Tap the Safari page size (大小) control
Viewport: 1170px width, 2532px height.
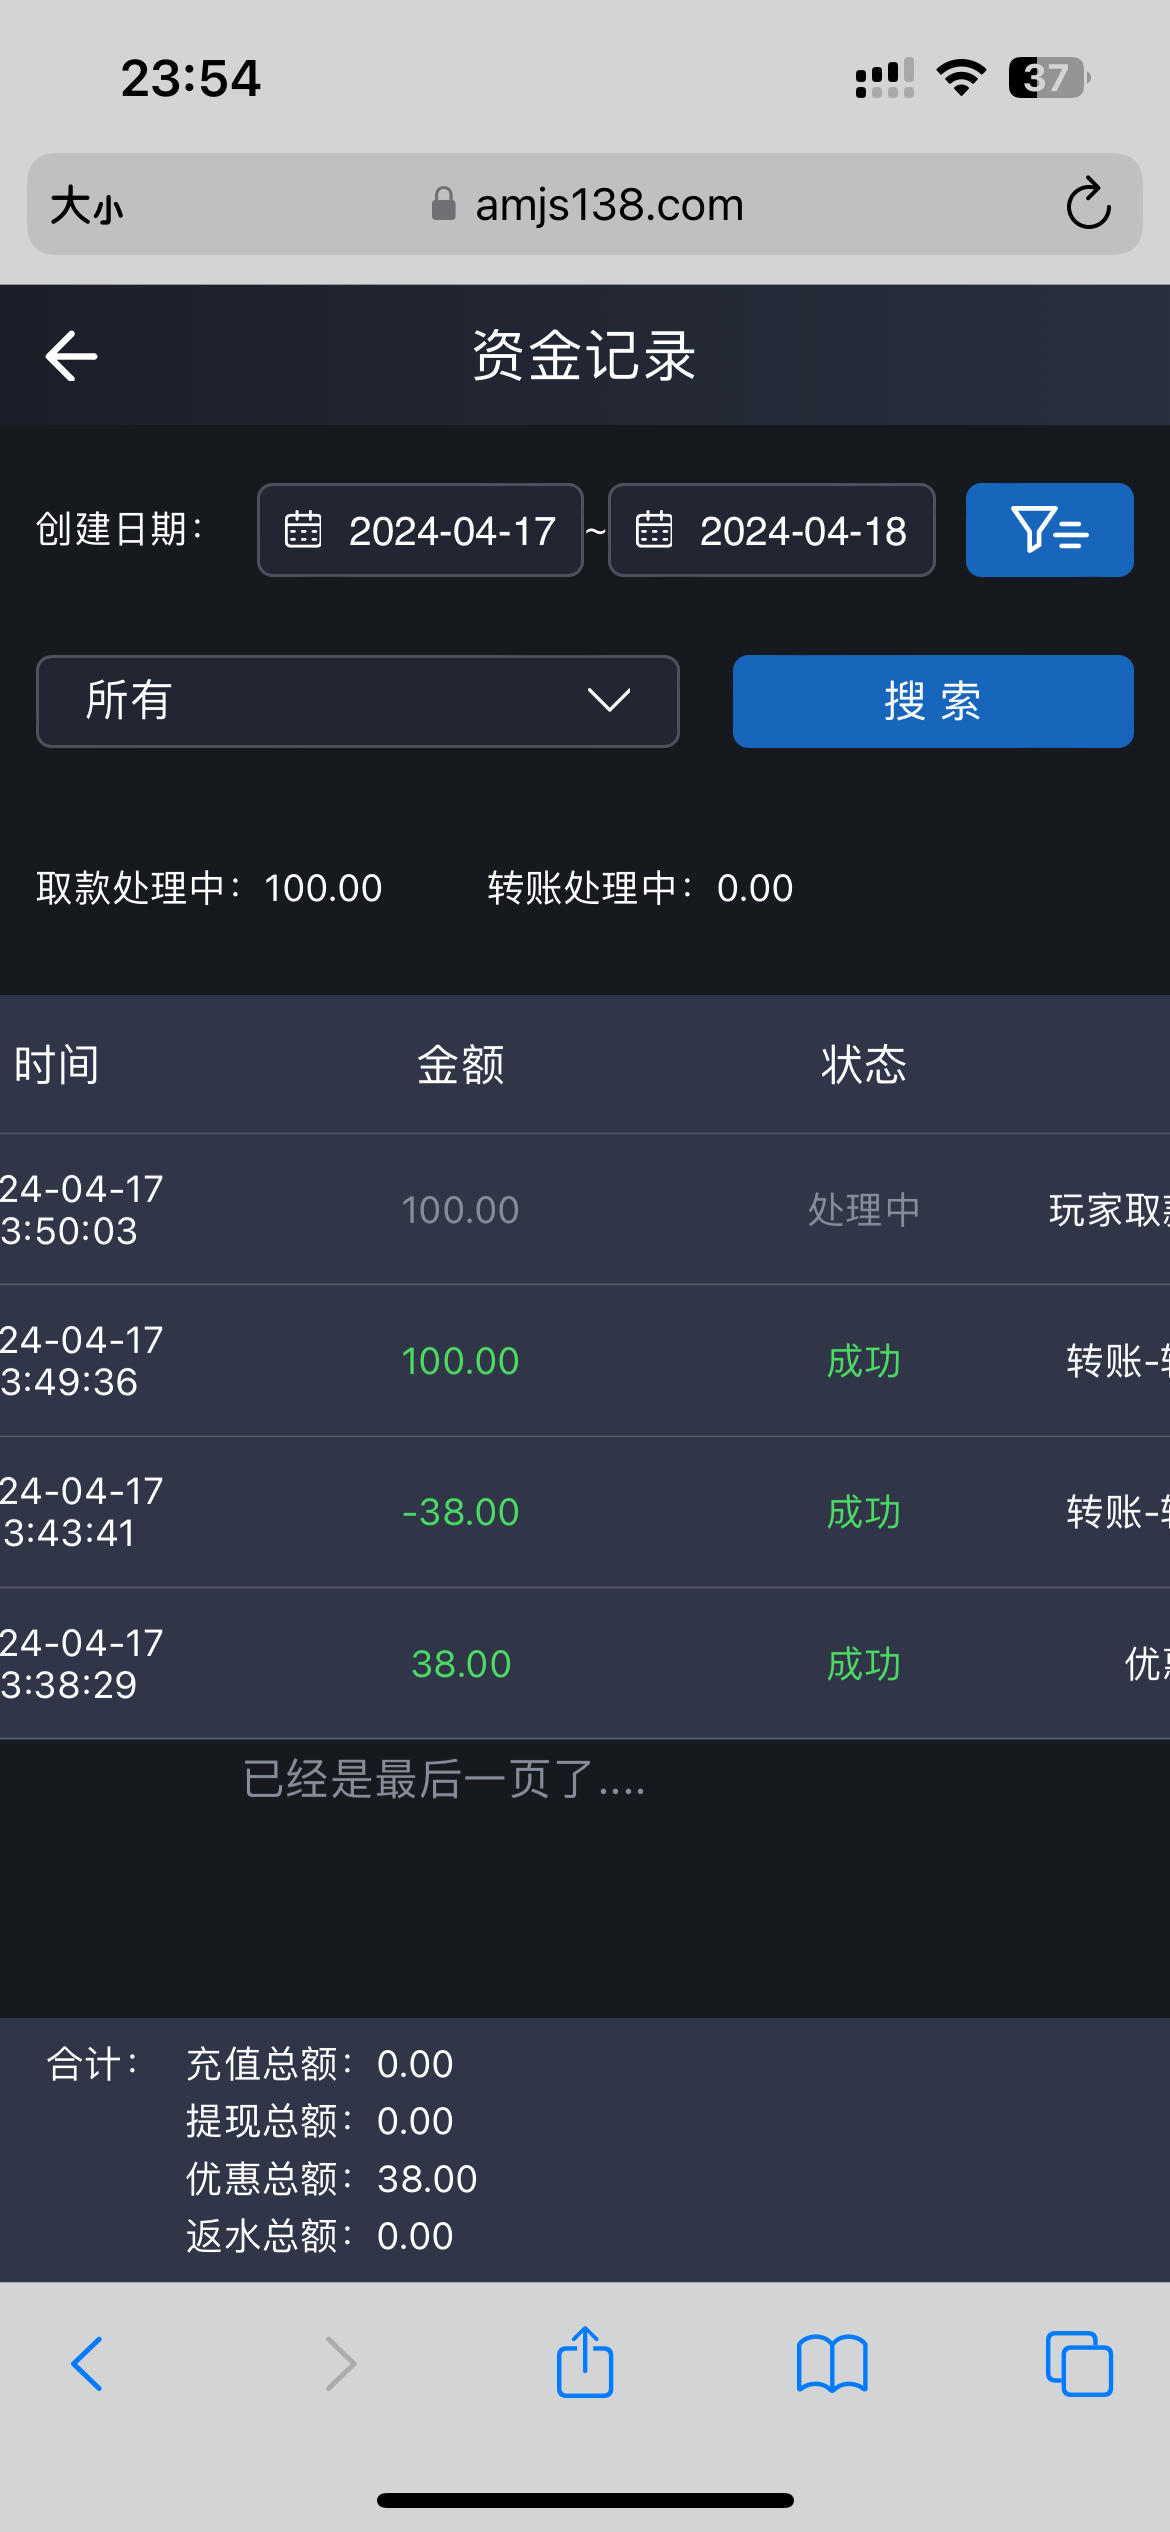[x=87, y=206]
